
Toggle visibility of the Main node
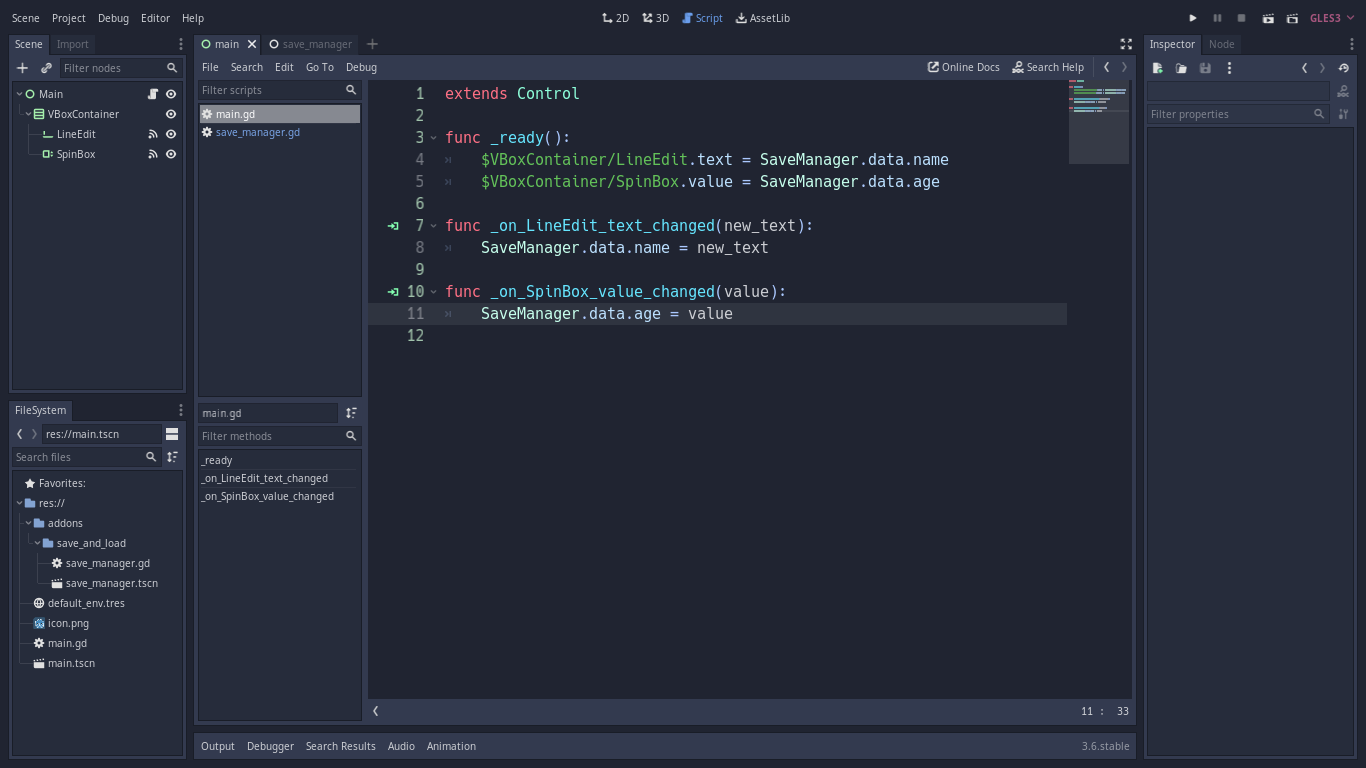tap(171, 94)
